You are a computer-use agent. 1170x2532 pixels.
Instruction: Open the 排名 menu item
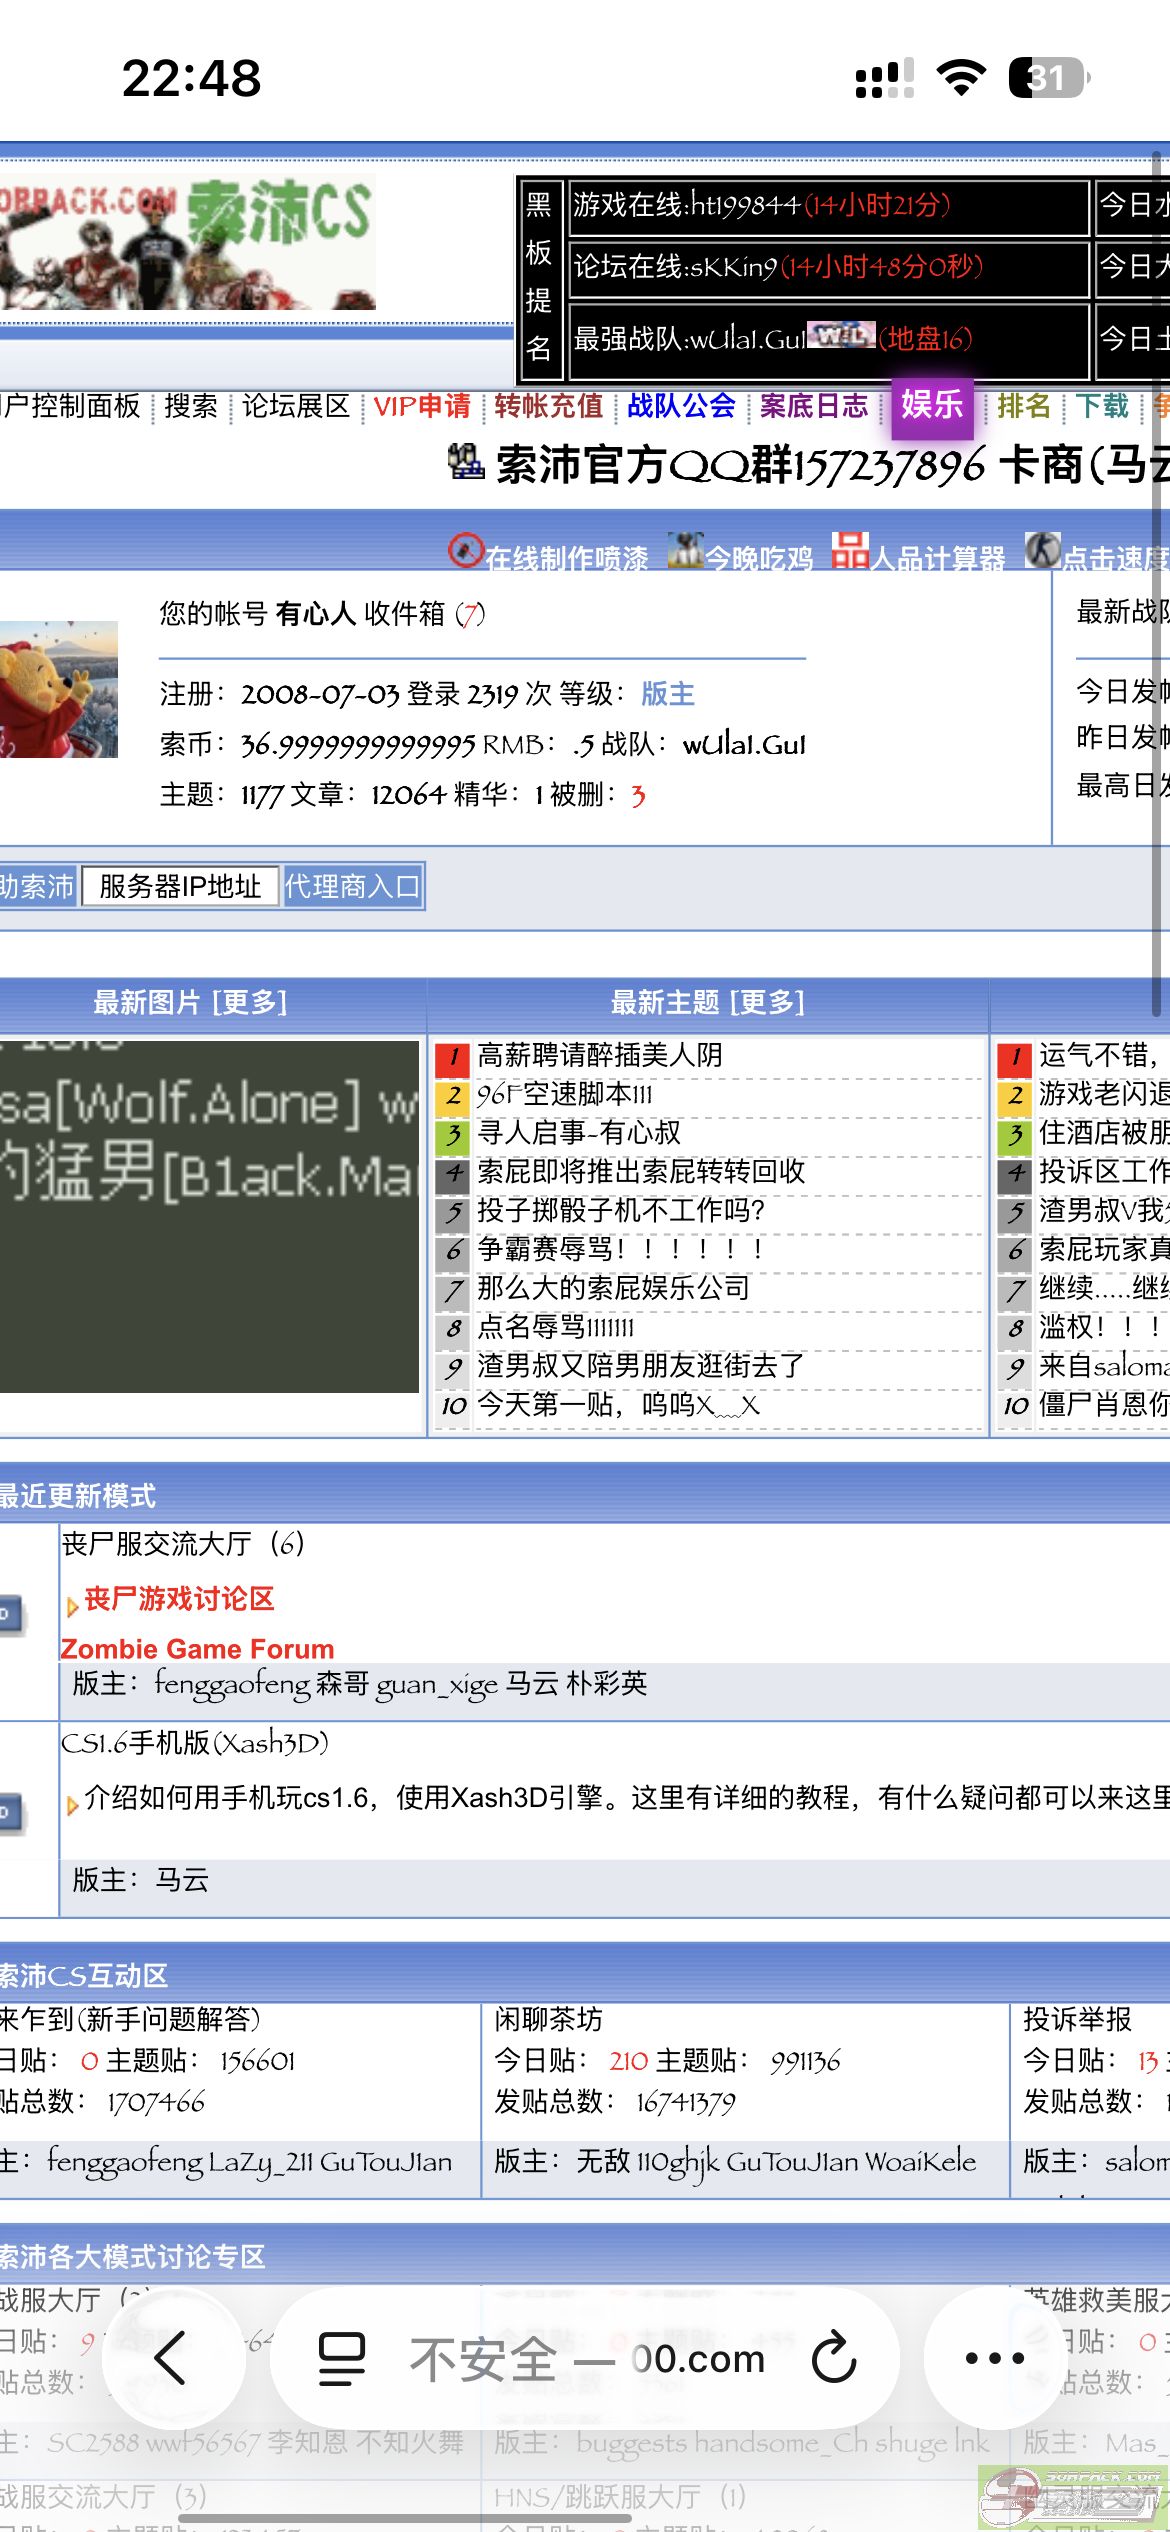(1024, 406)
